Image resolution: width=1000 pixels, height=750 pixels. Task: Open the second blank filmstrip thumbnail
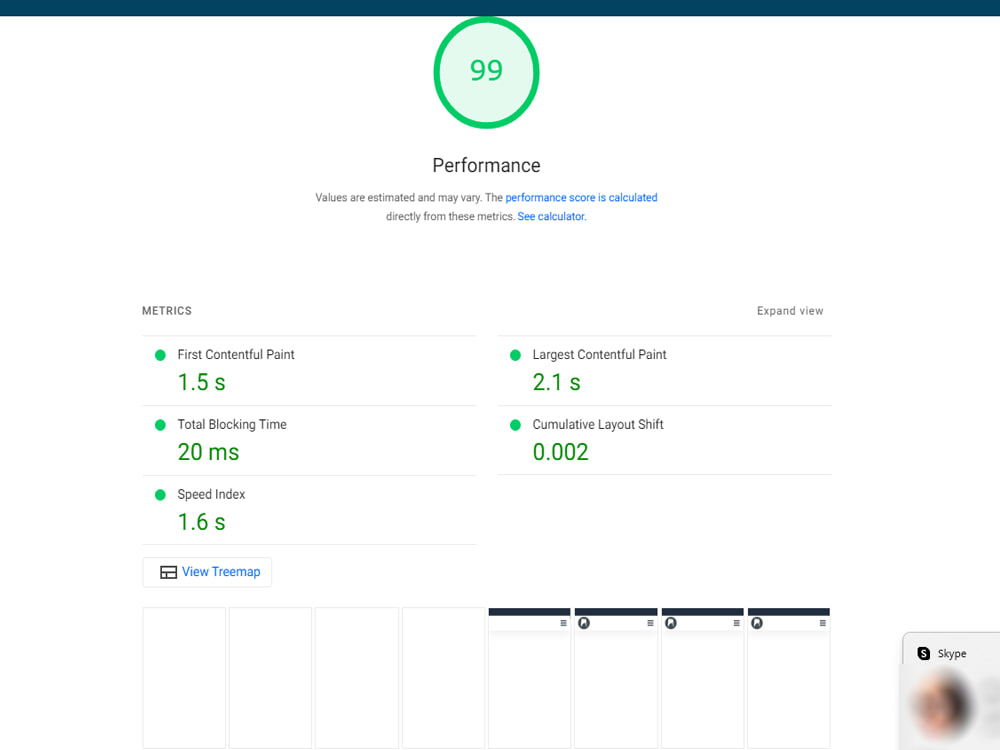point(270,677)
